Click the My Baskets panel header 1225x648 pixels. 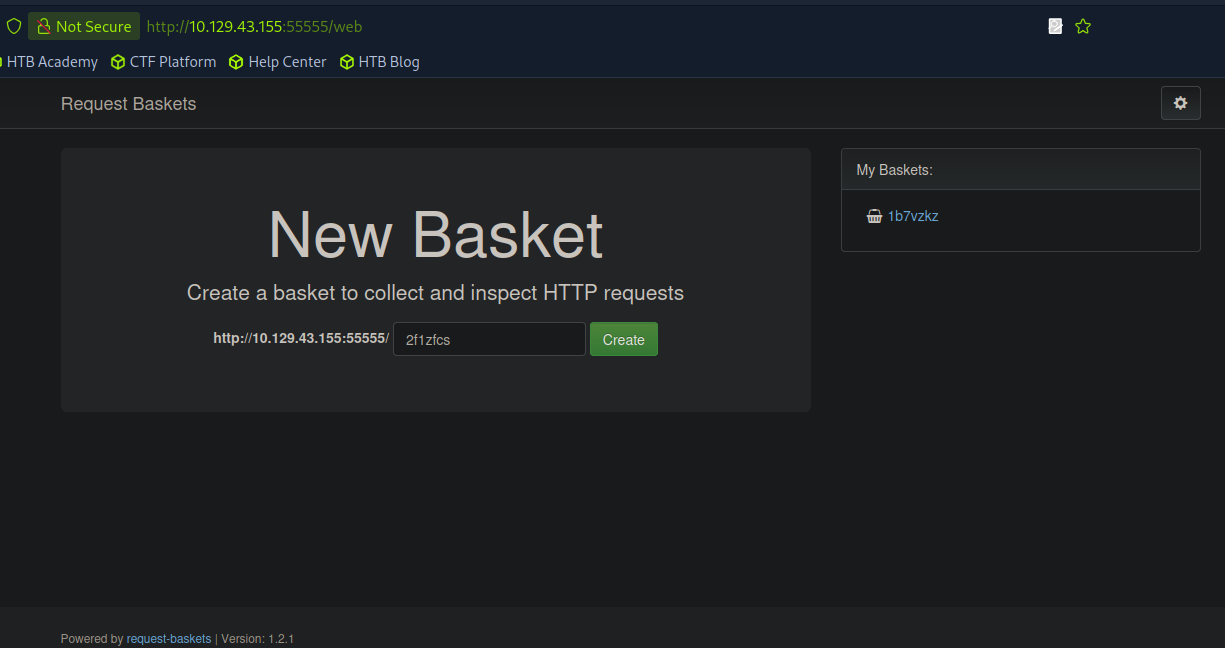click(x=1020, y=170)
